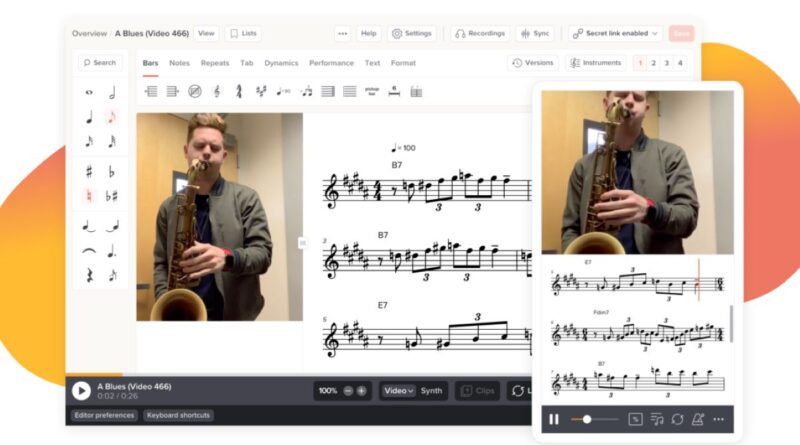Switch to the Dynamics tab
Screen dimensions: 800x445
tap(281, 63)
